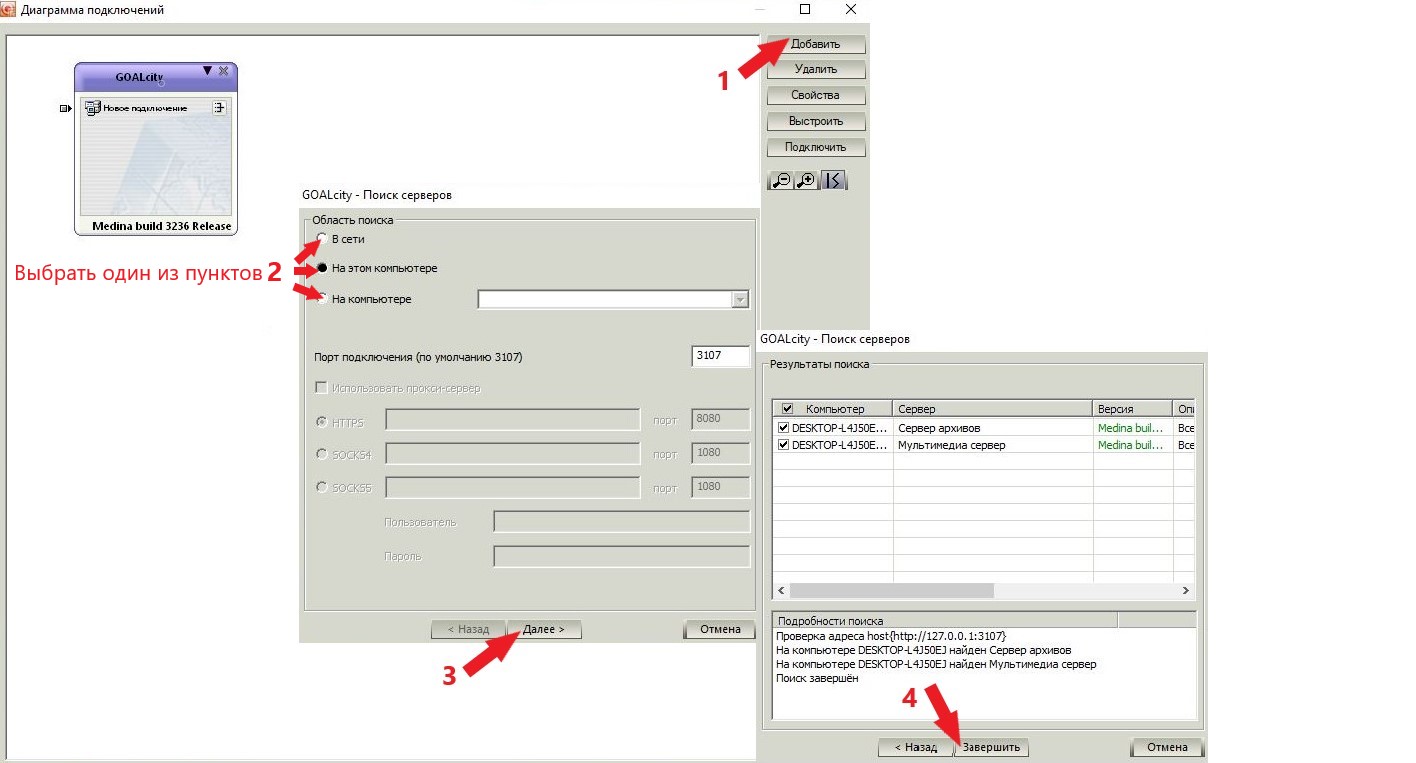1416x763 pixels.
Task: Click the results table horizontal scrollbar thumb
Action: [891, 591]
